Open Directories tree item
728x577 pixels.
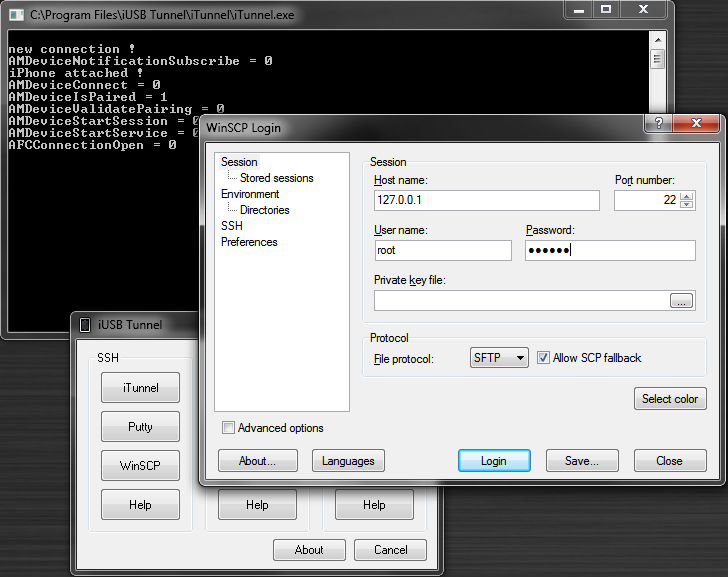(x=264, y=210)
